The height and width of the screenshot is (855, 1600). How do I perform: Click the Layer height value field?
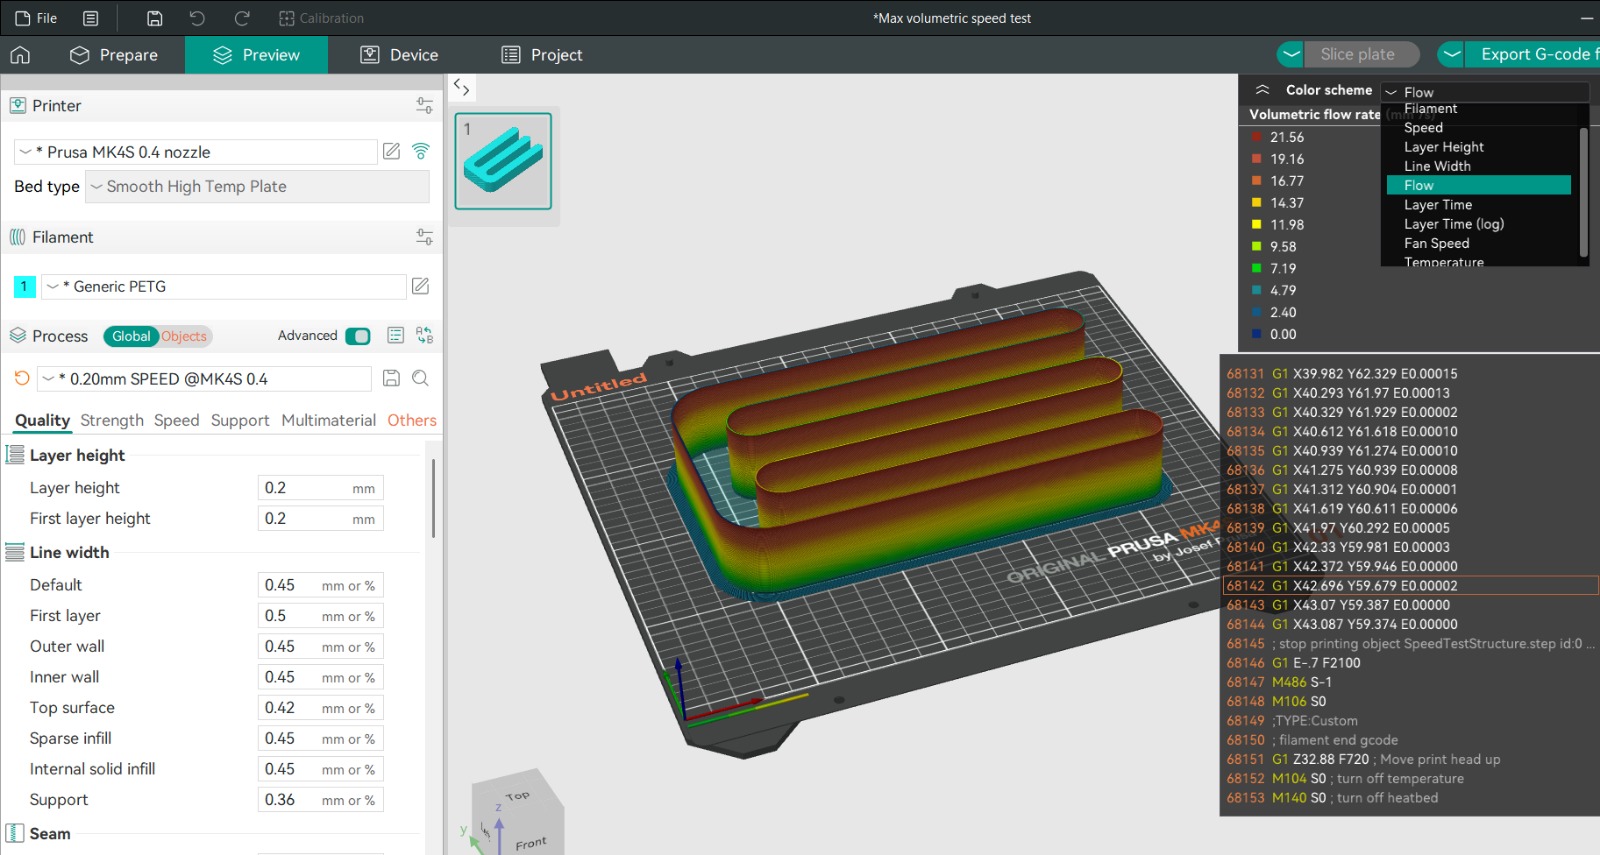320,488
